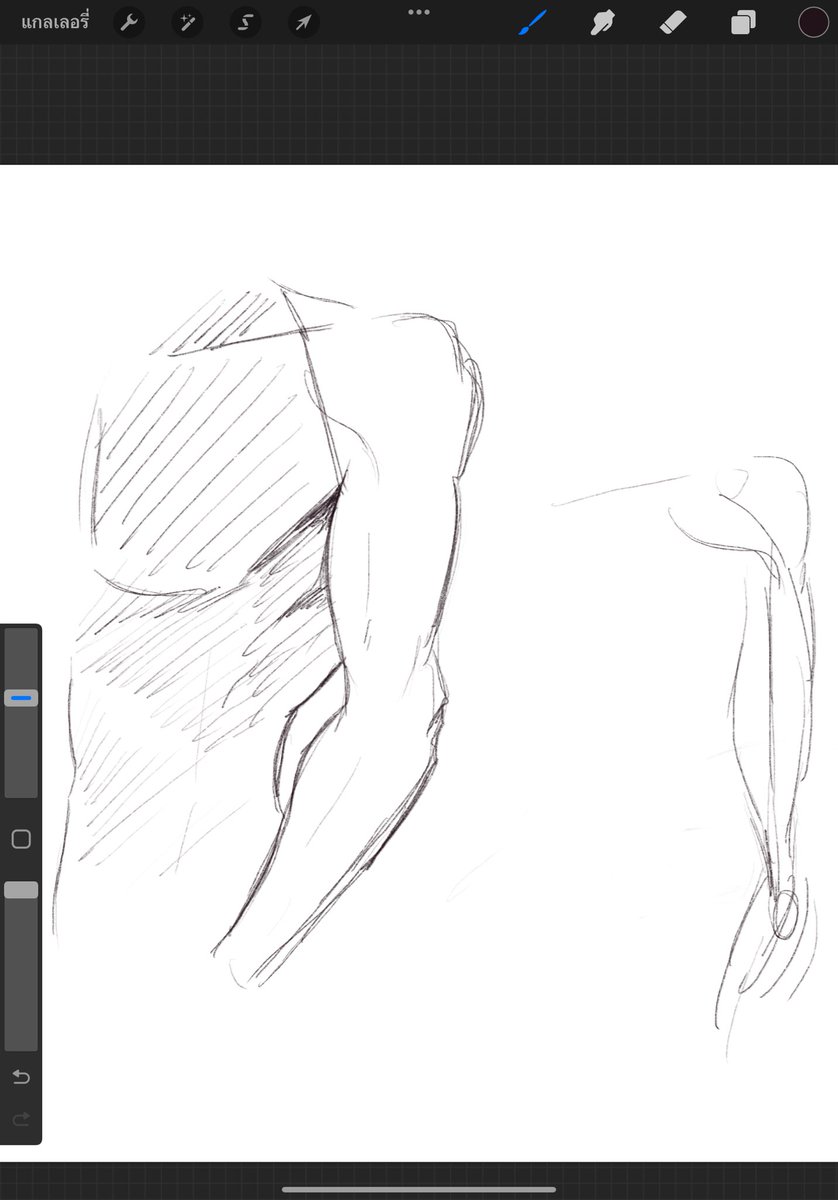
Task: Select the Smudge finger tool
Action: click(x=603, y=22)
